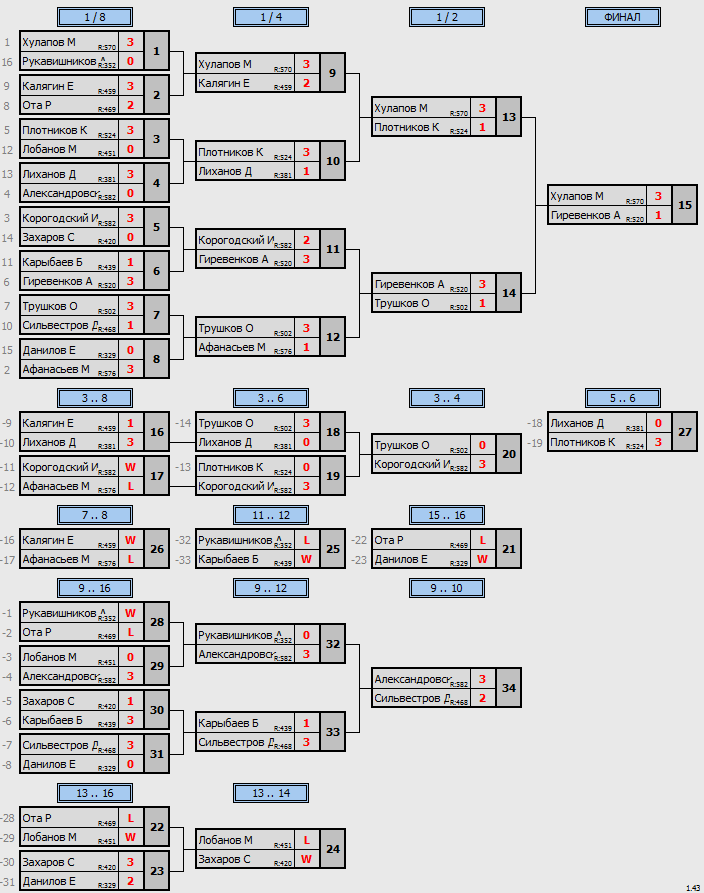Click Лиханов Д in match 27

pos(577,423)
